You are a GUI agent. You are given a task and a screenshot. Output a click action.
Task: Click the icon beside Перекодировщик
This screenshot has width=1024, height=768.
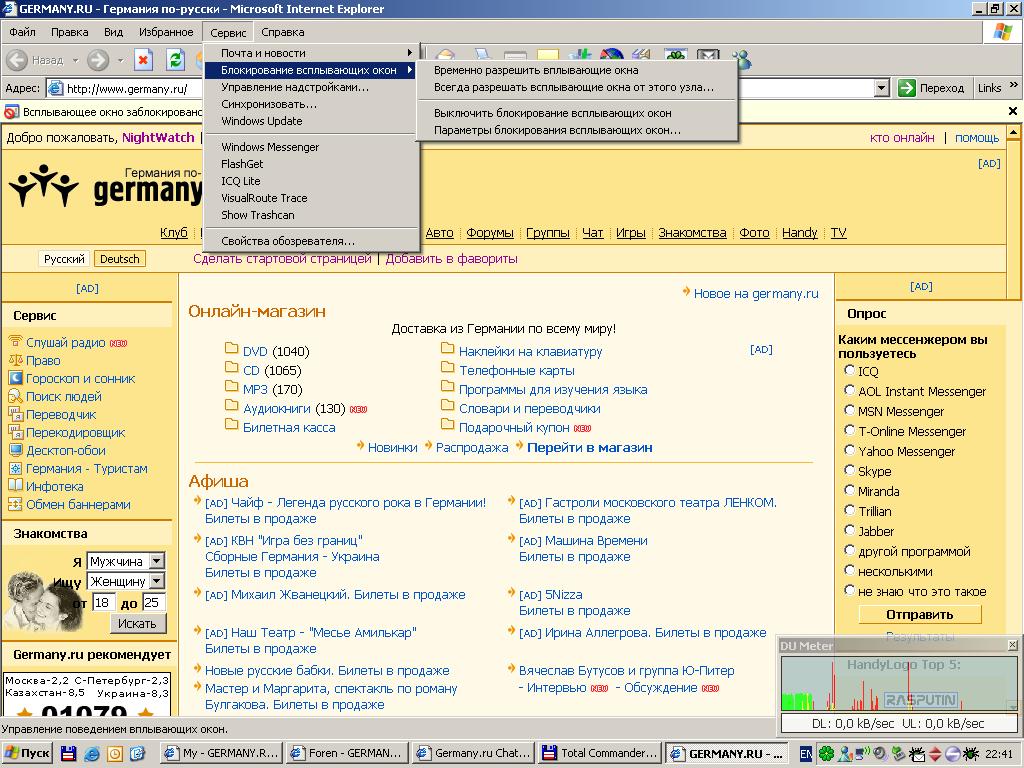point(15,432)
